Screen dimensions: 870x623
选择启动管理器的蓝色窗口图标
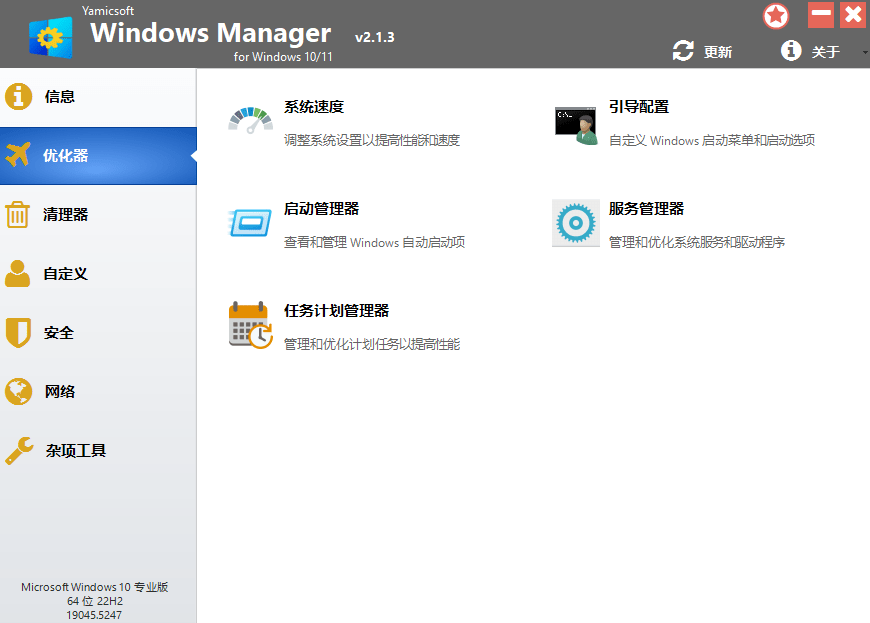[250, 222]
